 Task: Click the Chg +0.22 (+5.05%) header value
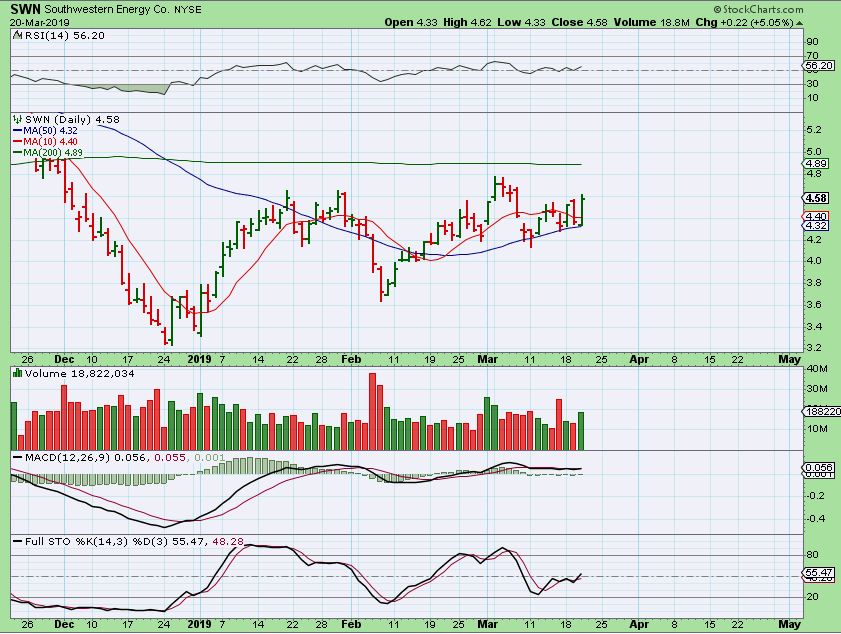click(x=744, y=23)
